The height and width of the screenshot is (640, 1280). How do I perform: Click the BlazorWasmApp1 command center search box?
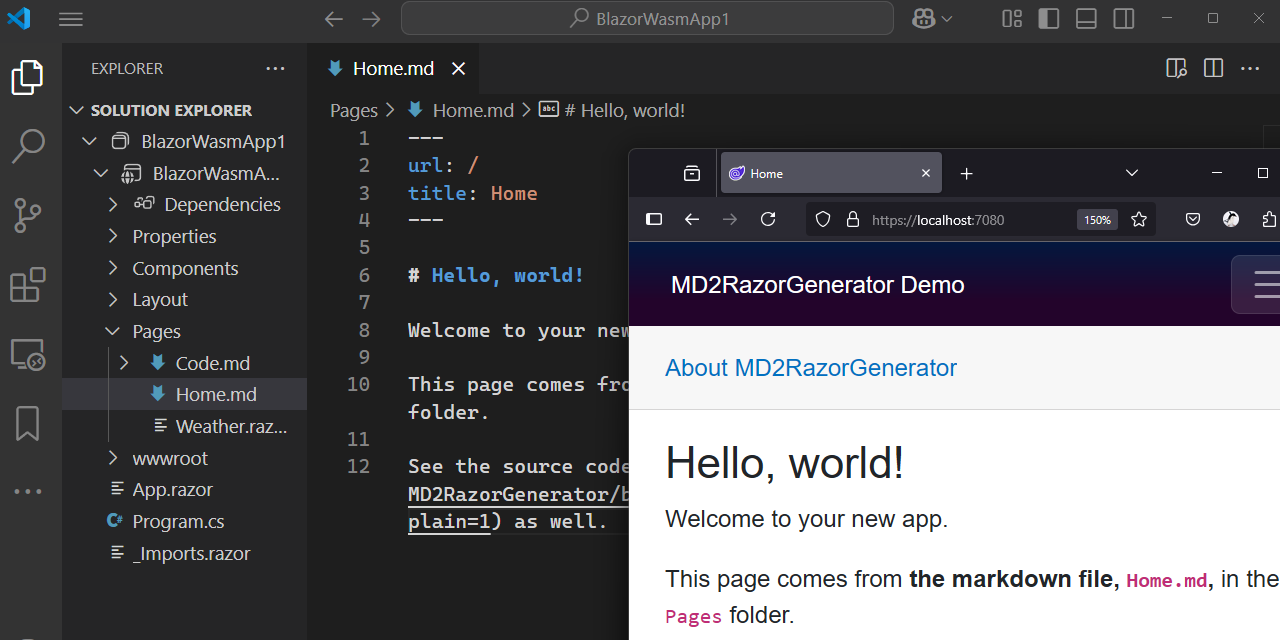click(x=647, y=19)
